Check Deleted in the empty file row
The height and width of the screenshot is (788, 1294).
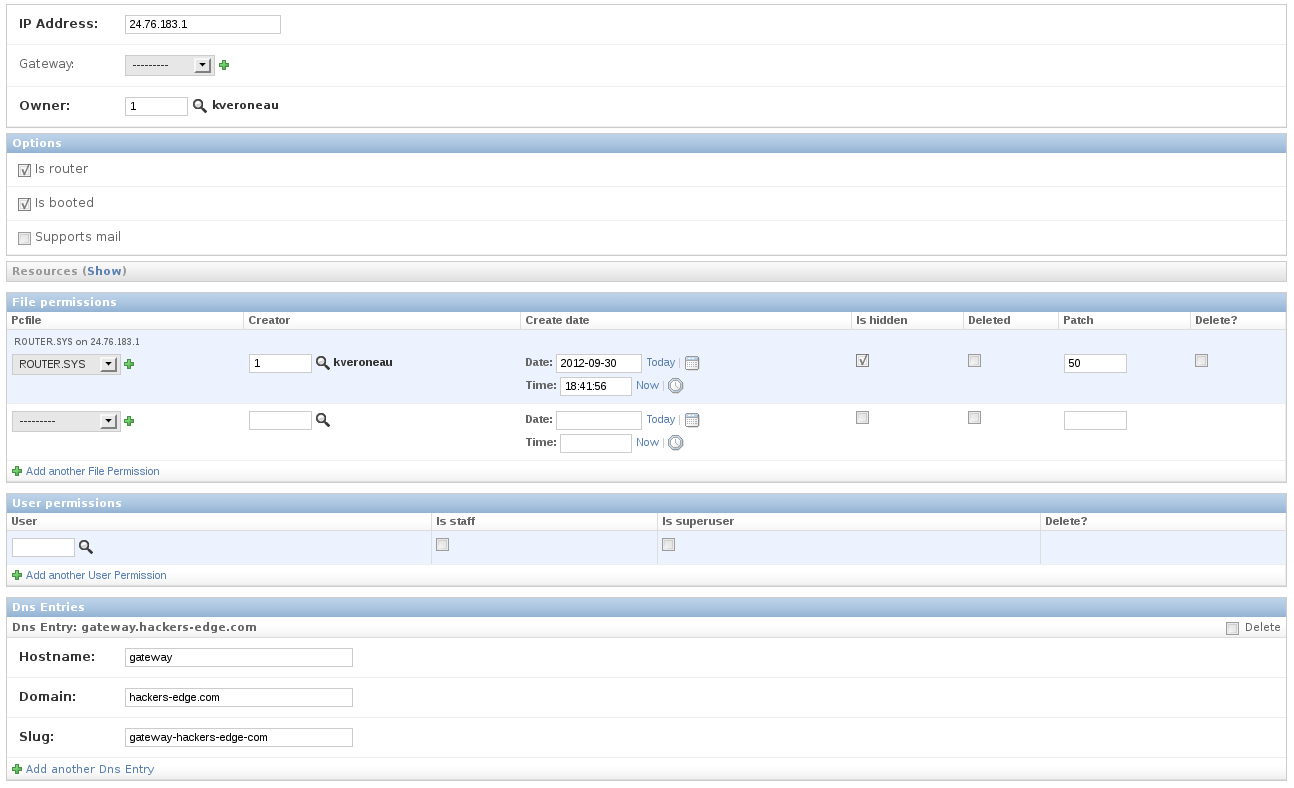[x=974, y=418]
